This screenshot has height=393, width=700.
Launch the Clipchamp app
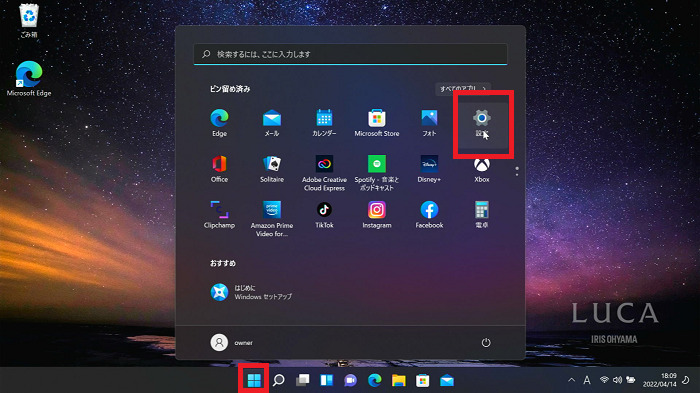click(x=219, y=215)
